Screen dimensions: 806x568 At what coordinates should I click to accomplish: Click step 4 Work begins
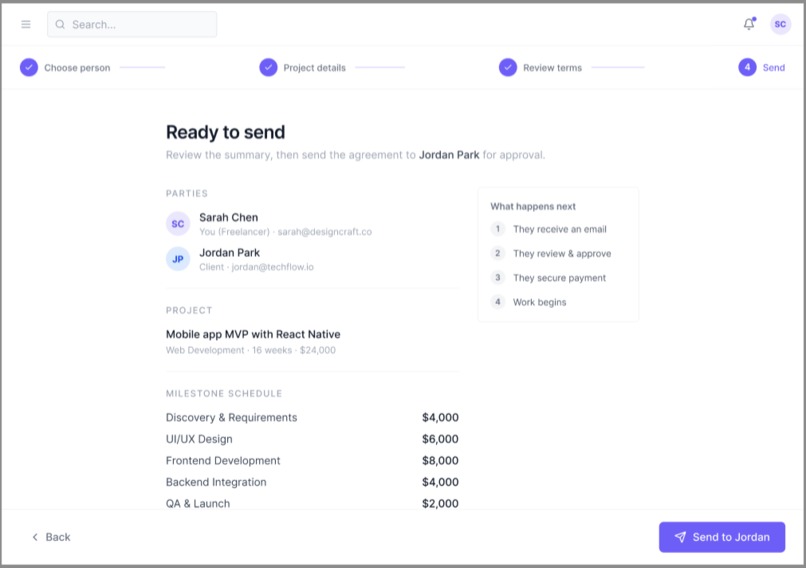tap(528, 302)
